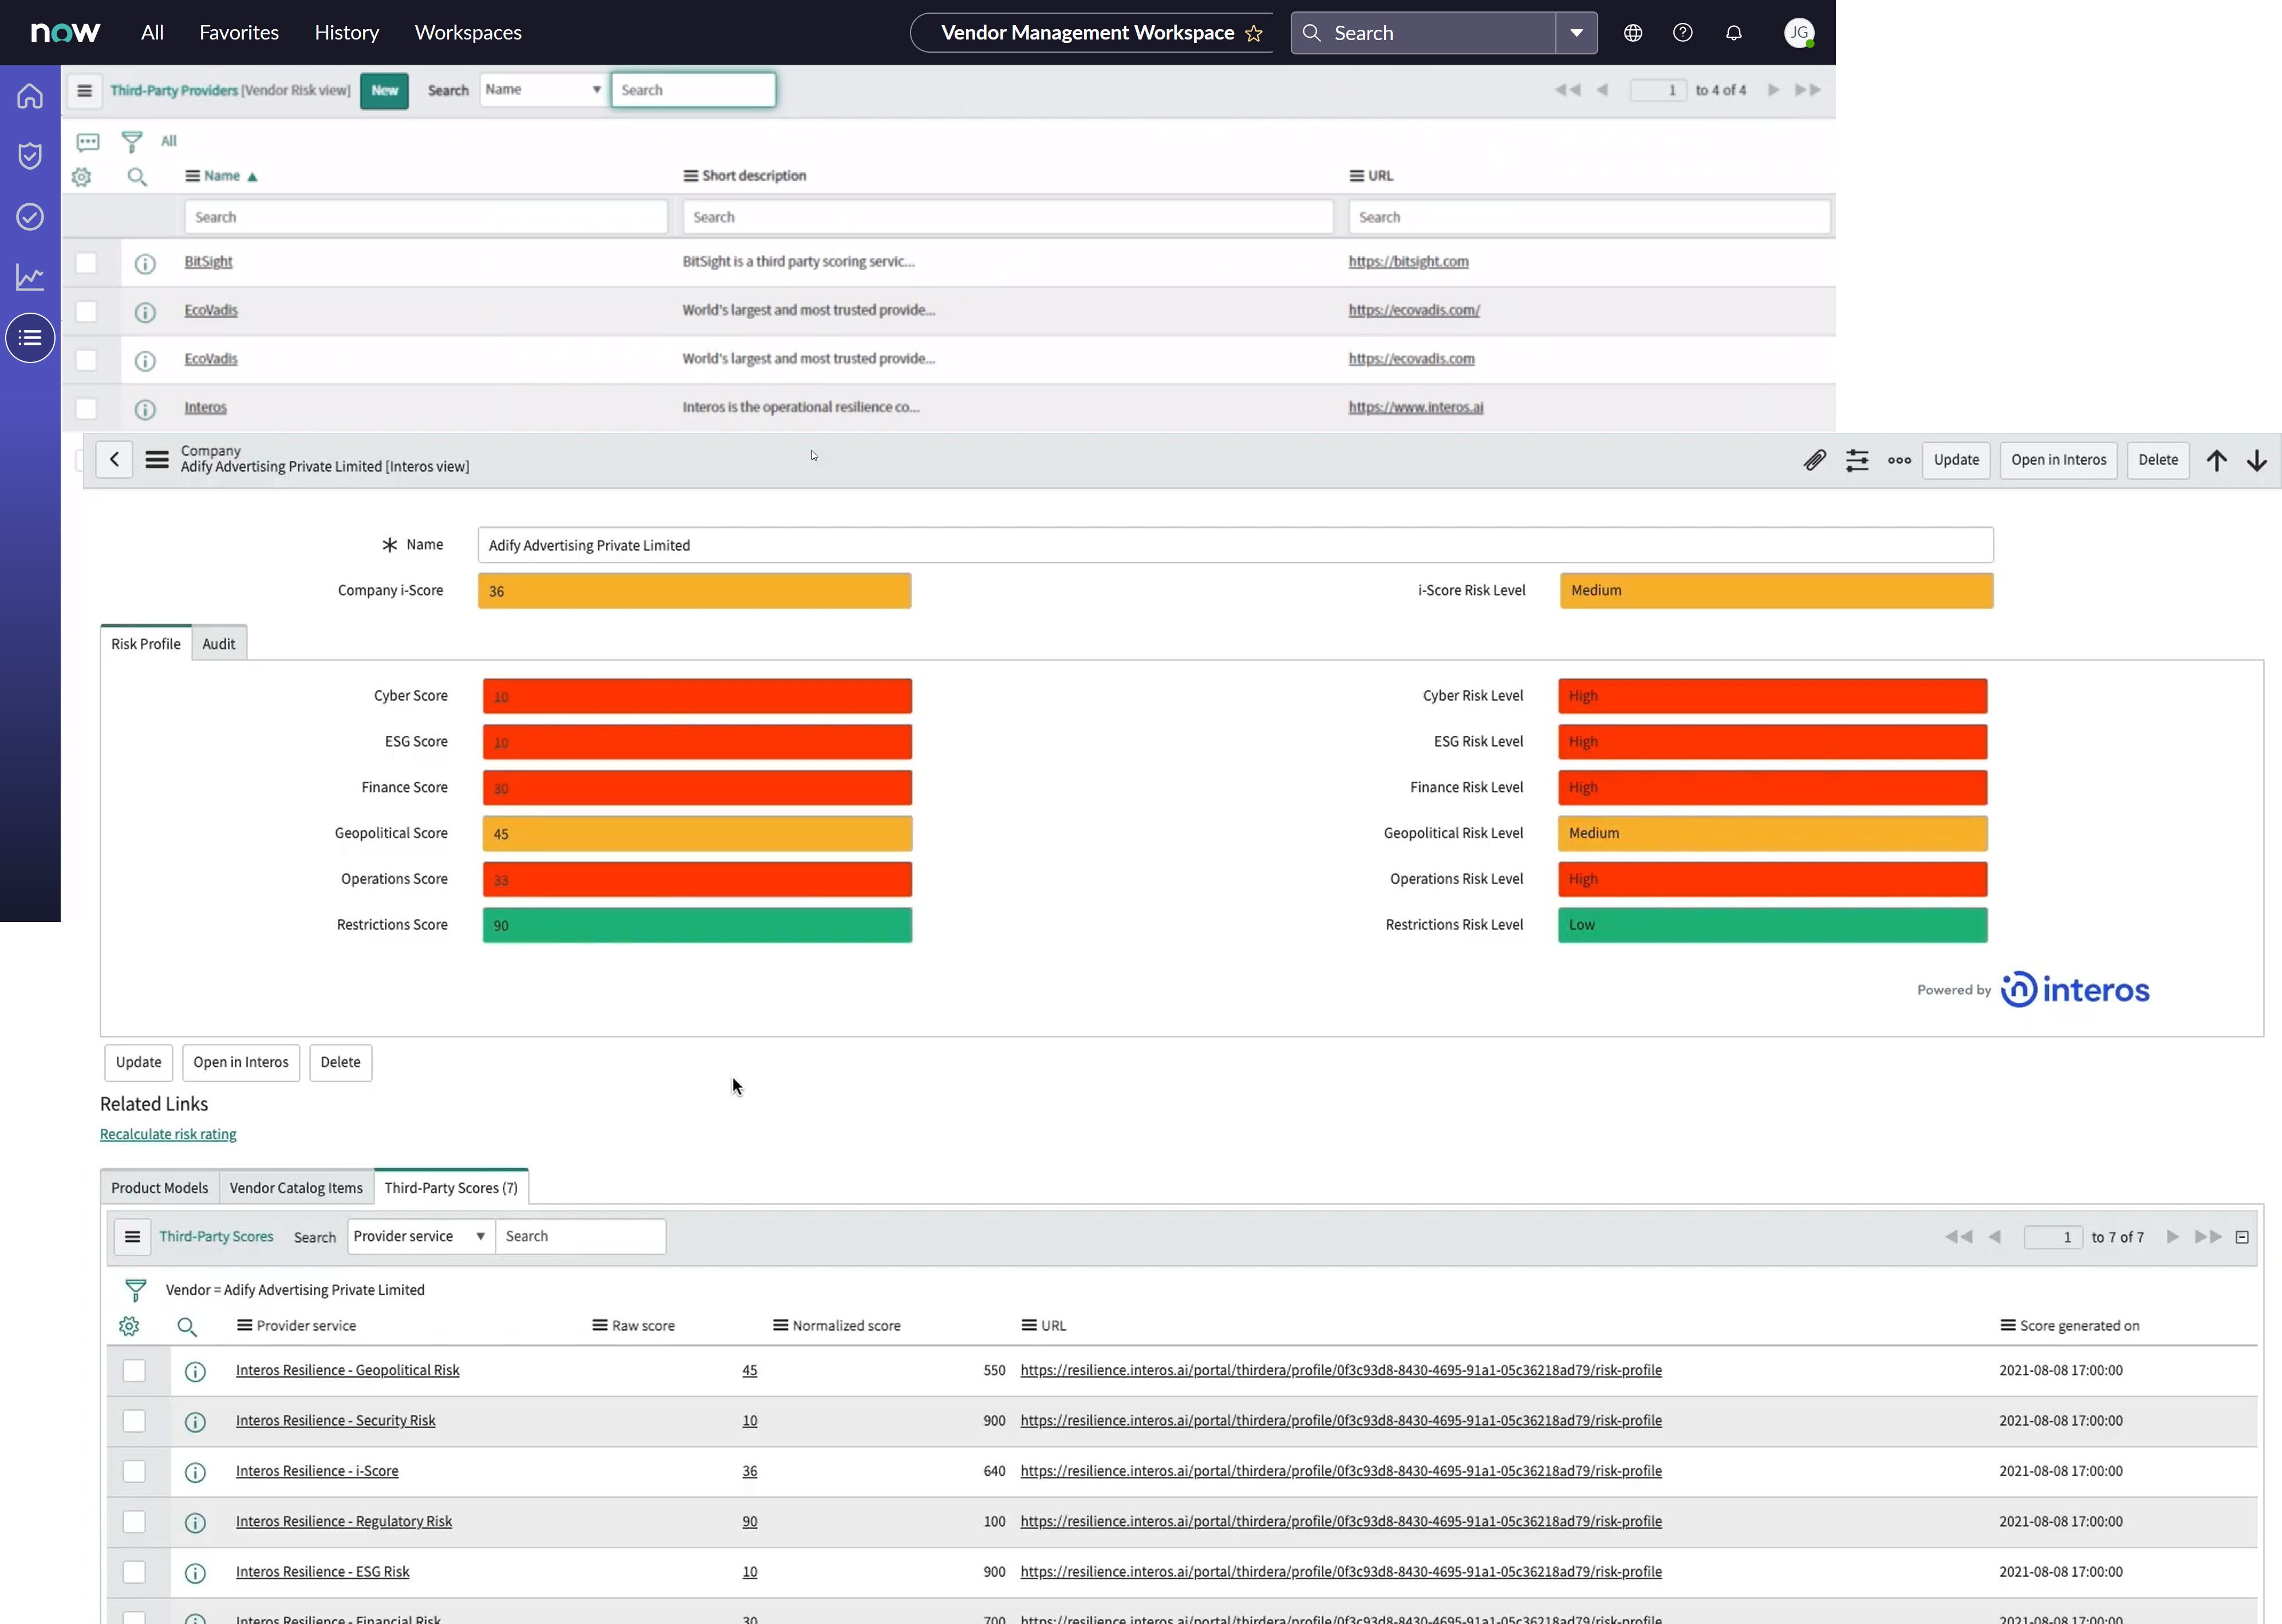Open Third-Party Scores filter funnel icon
Viewport: 2282px width, 1624px height.
pyautogui.click(x=135, y=1290)
